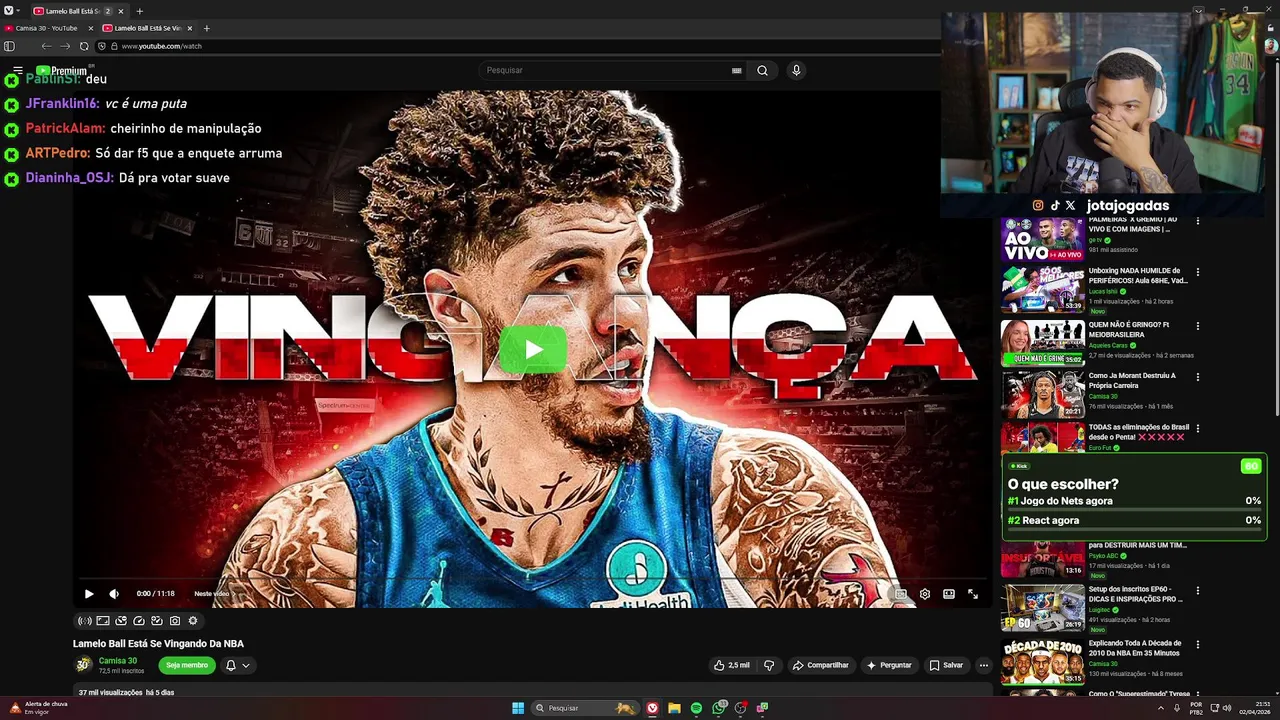Vote '#1 Jogo do Nets agora' in poll
Screen dimensions: 1280x720
coord(1134,503)
